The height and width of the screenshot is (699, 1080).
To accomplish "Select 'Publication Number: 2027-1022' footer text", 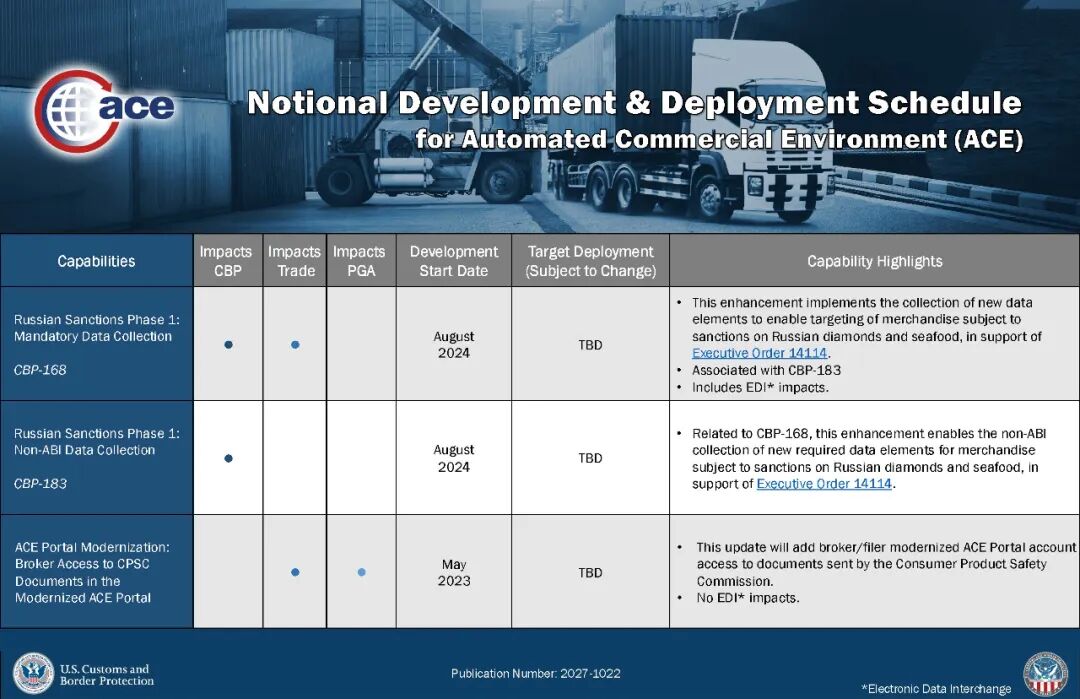I will pyautogui.click(x=536, y=674).
